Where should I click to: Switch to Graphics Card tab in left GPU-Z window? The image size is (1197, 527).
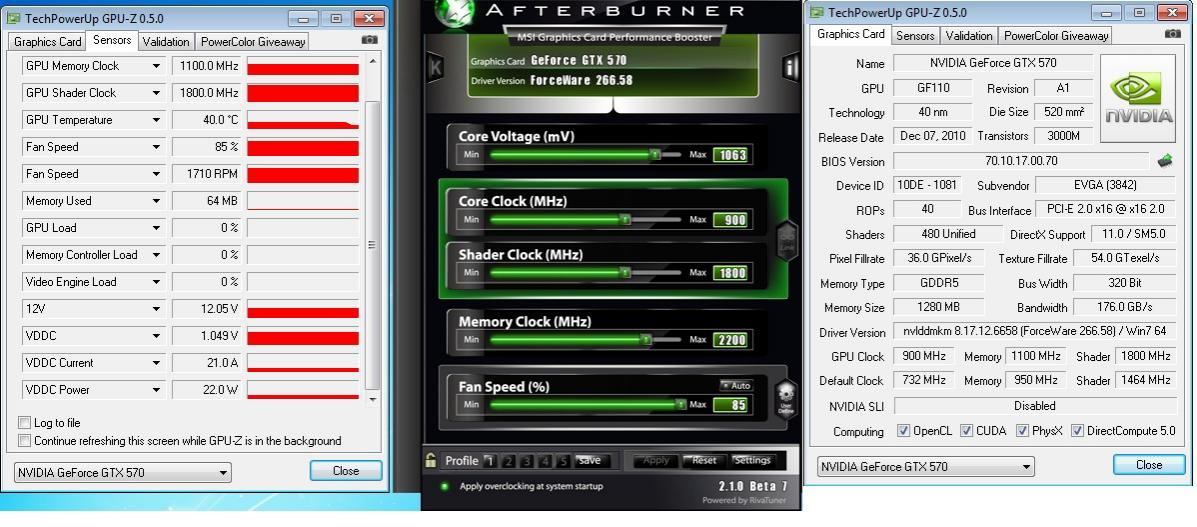pyautogui.click(x=47, y=42)
